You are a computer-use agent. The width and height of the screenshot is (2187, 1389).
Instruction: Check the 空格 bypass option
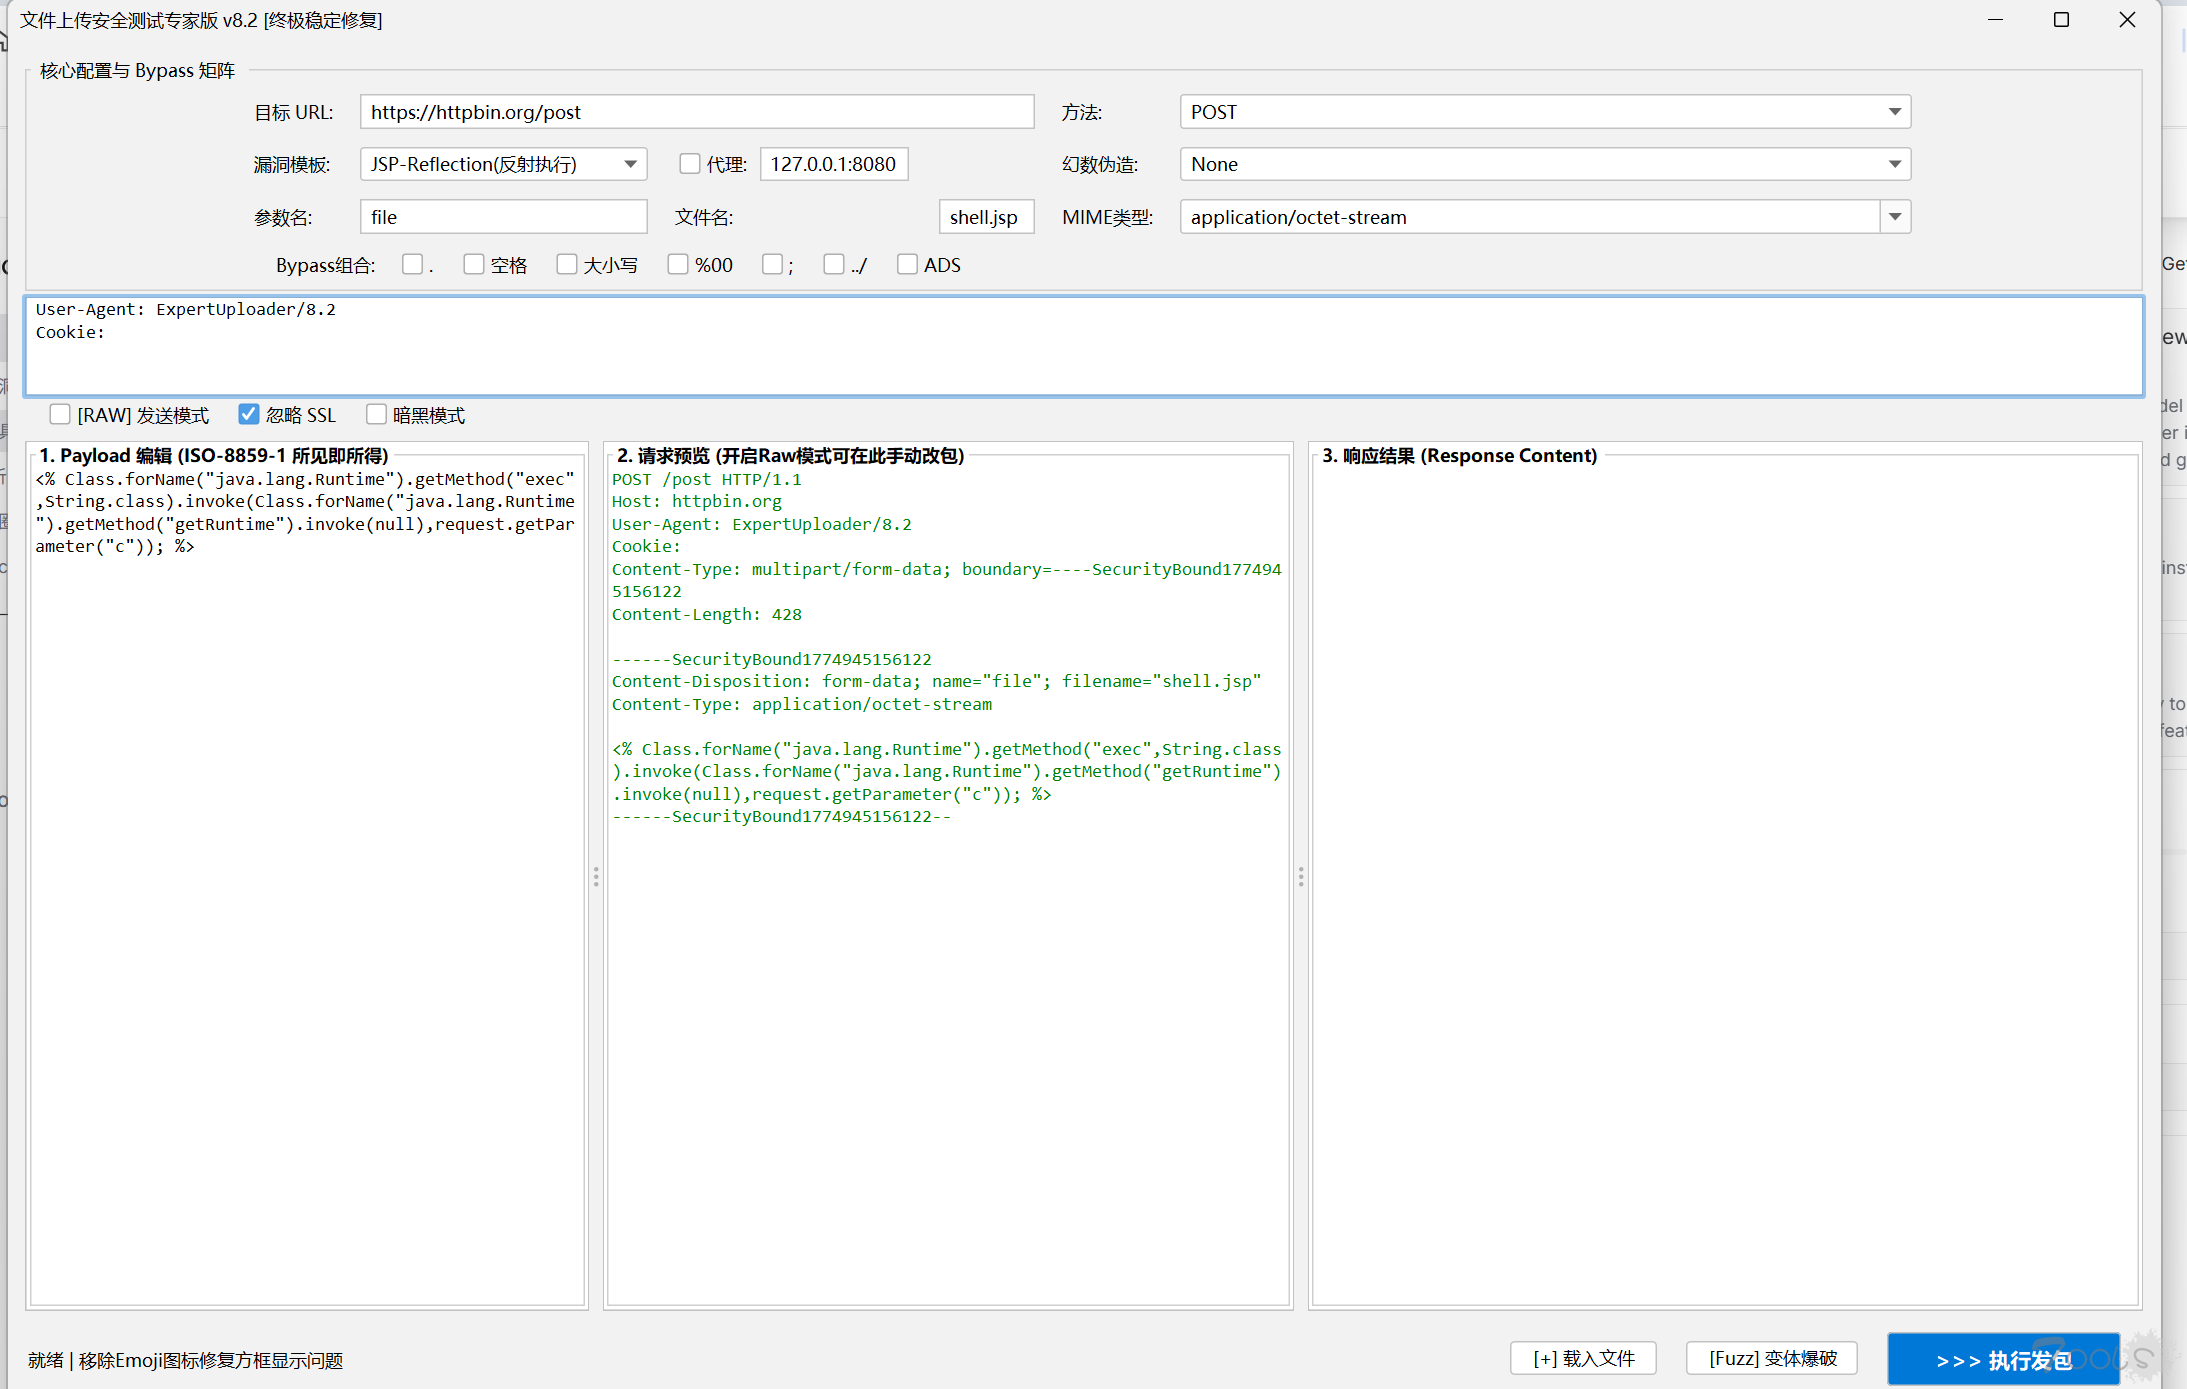tap(474, 265)
